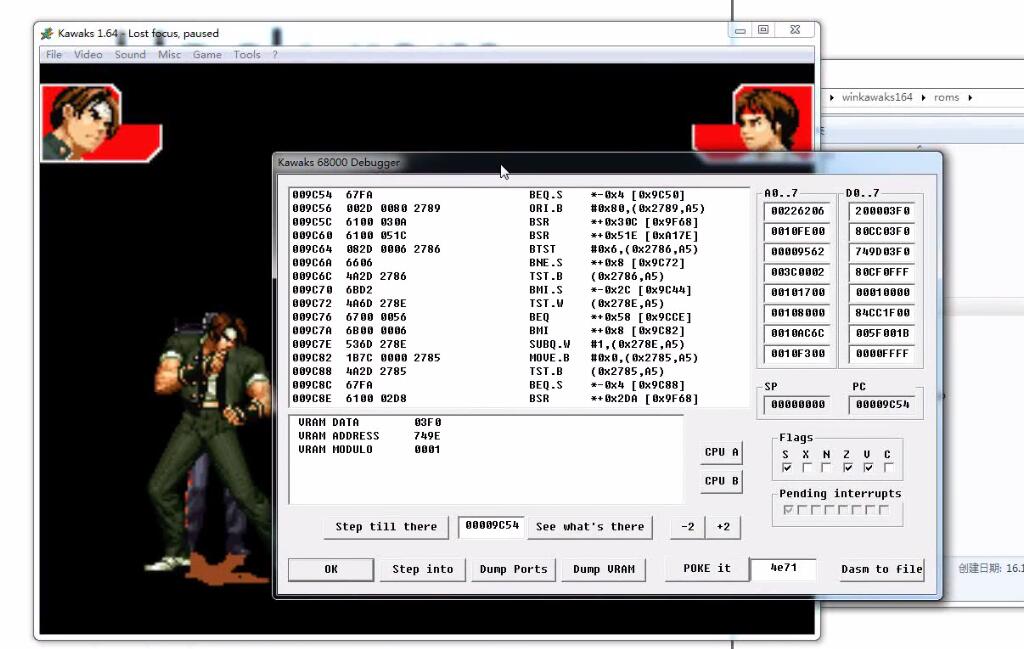Switch the debugger to CPU B
Viewport: 1024px width, 649px height.
point(720,481)
